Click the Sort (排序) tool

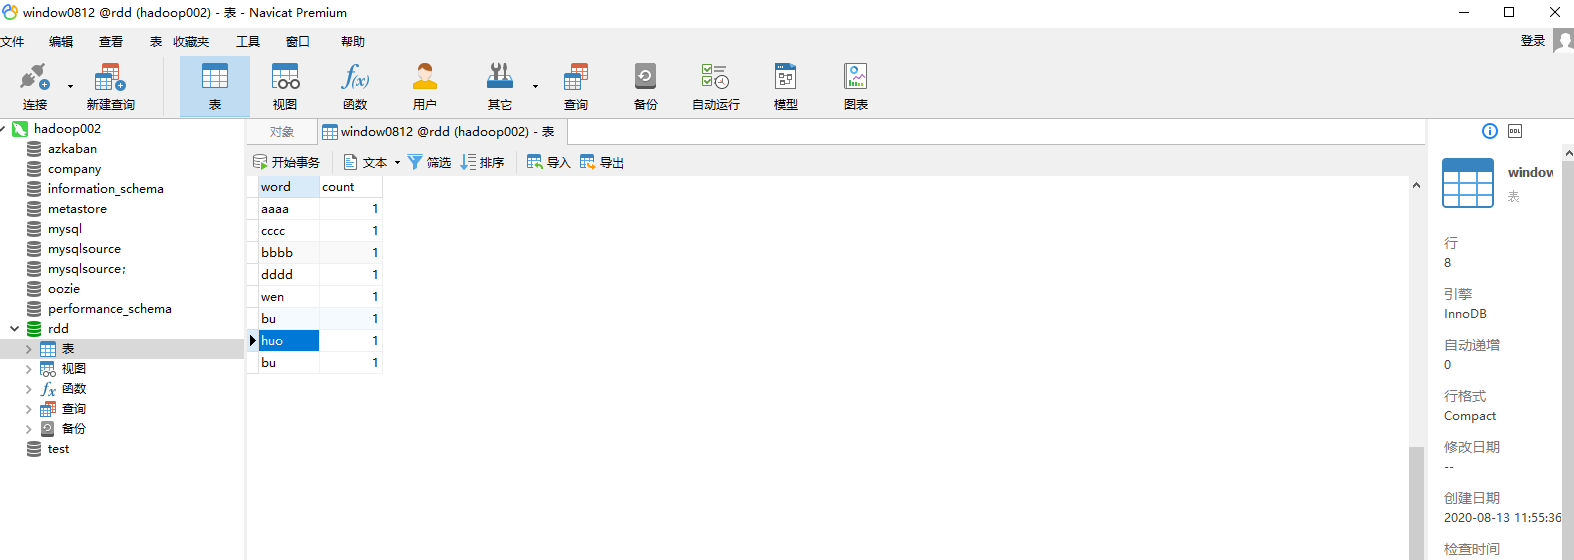coord(482,162)
